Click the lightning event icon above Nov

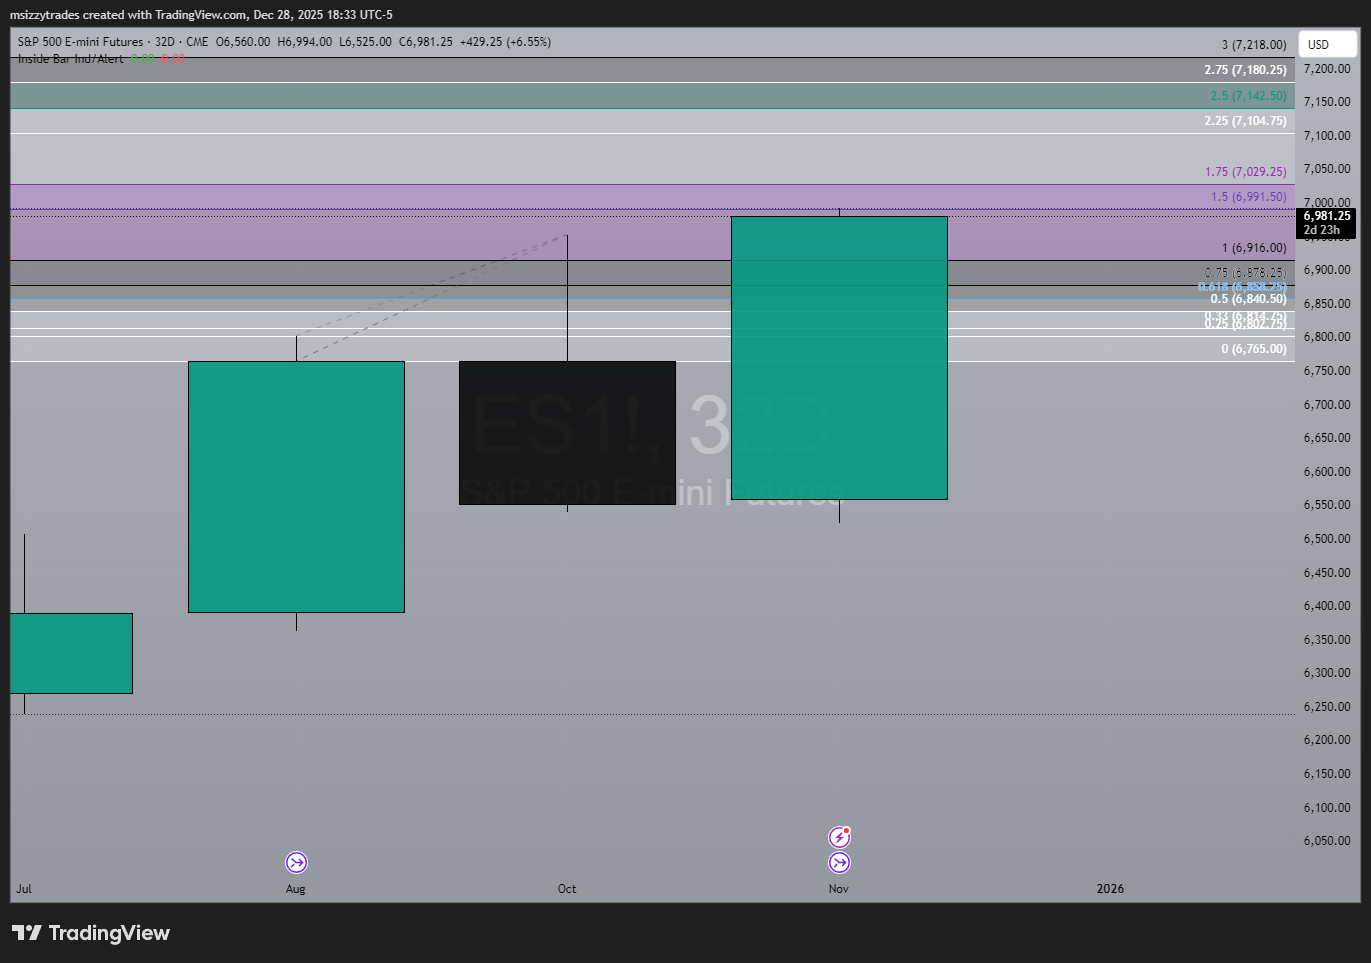[x=839, y=837]
